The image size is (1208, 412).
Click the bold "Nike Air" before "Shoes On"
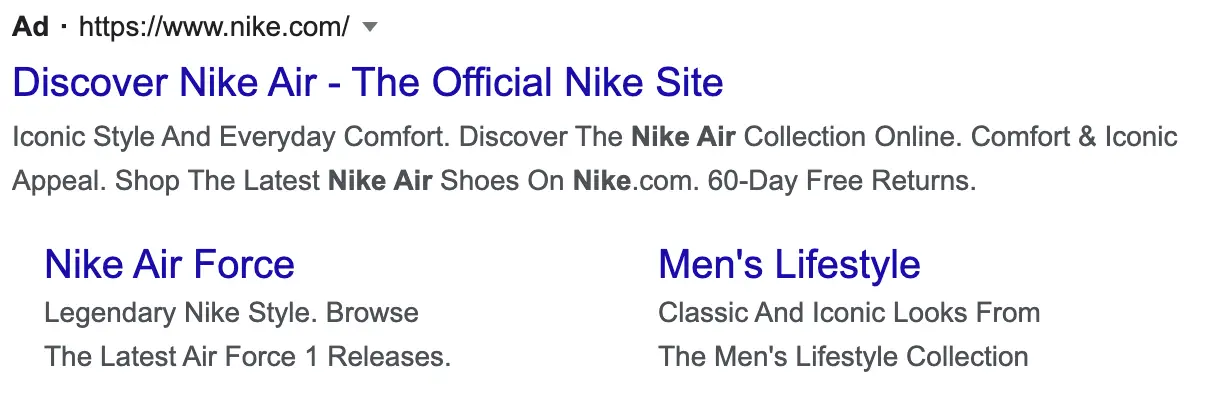pyautogui.click(x=380, y=183)
